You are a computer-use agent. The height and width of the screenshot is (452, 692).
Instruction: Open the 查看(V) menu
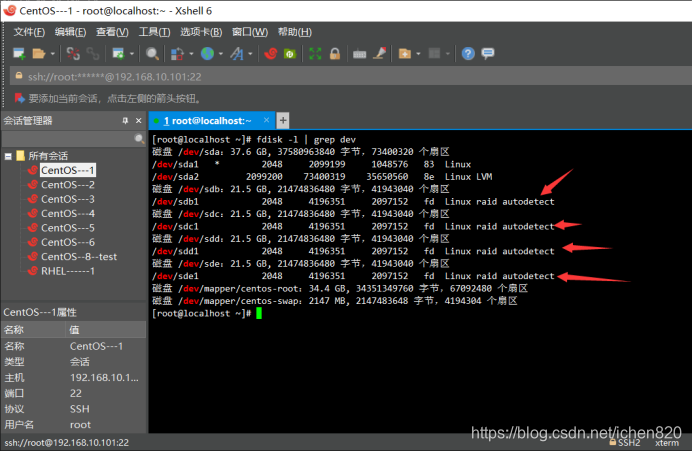click(x=112, y=32)
